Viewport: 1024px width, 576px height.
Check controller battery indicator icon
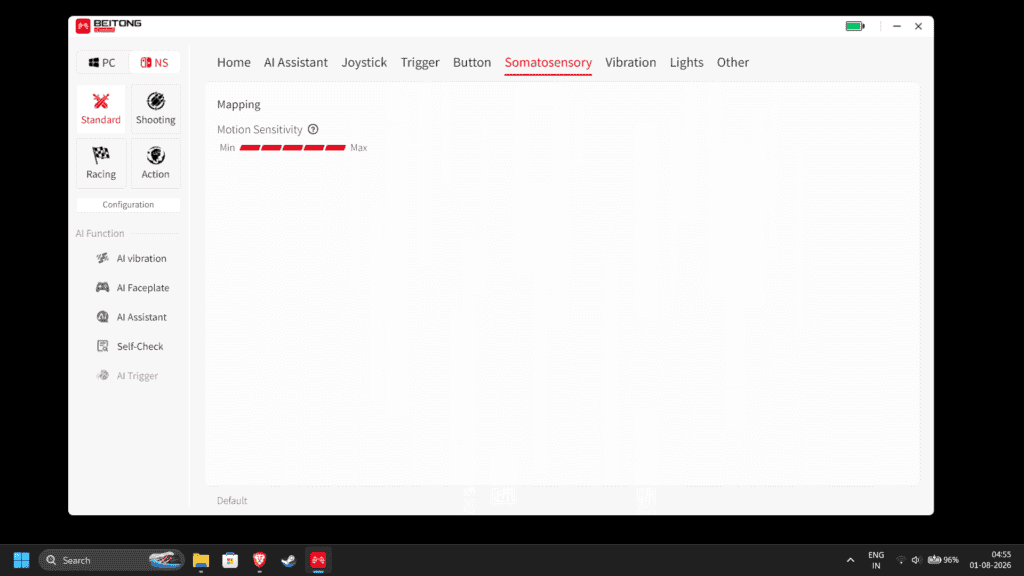(x=855, y=27)
